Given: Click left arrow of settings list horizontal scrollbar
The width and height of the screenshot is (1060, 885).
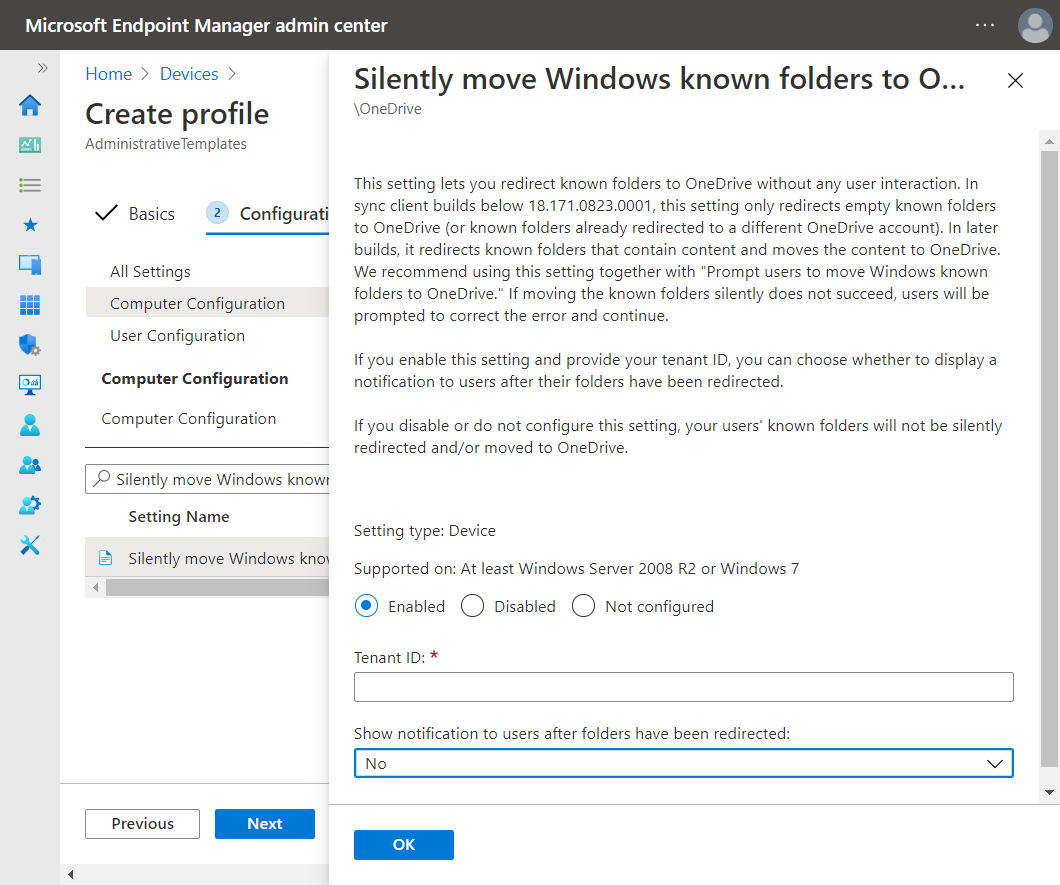Looking at the screenshot, I should pyautogui.click(x=95, y=588).
